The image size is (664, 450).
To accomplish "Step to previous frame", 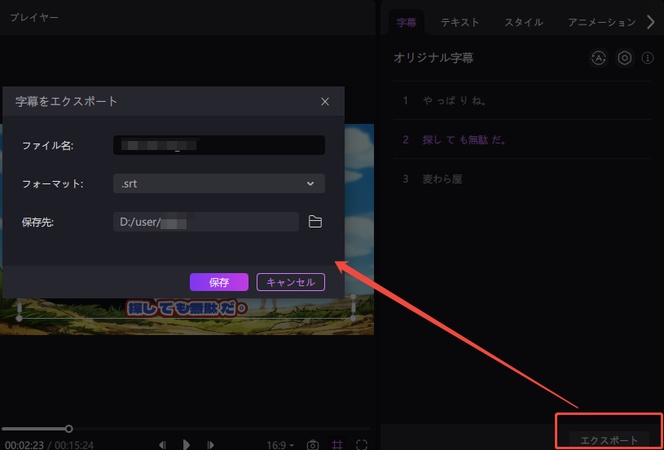I will click(x=162, y=445).
